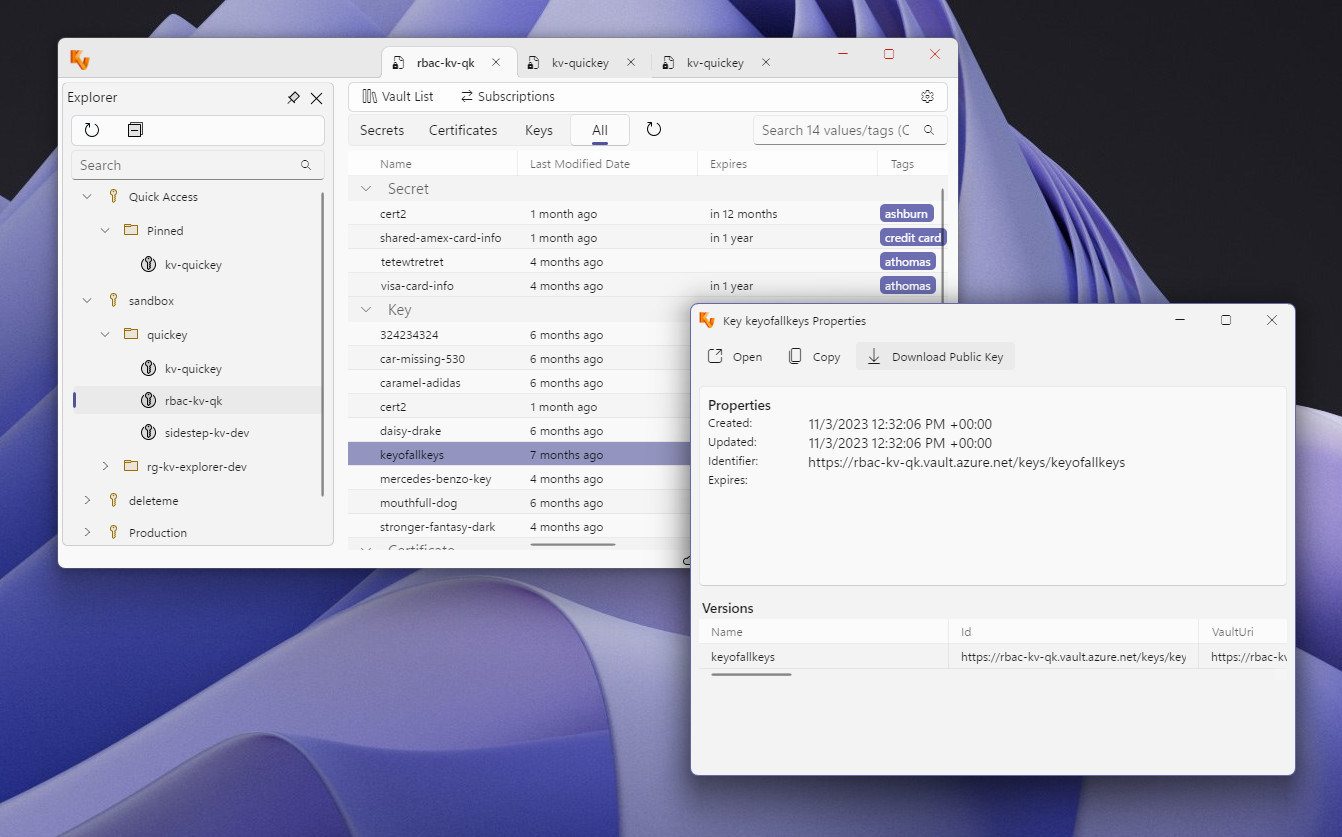Switch to the Keys filter tab
This screenshot has width=1342, height=837.
(x=538, y=130)
